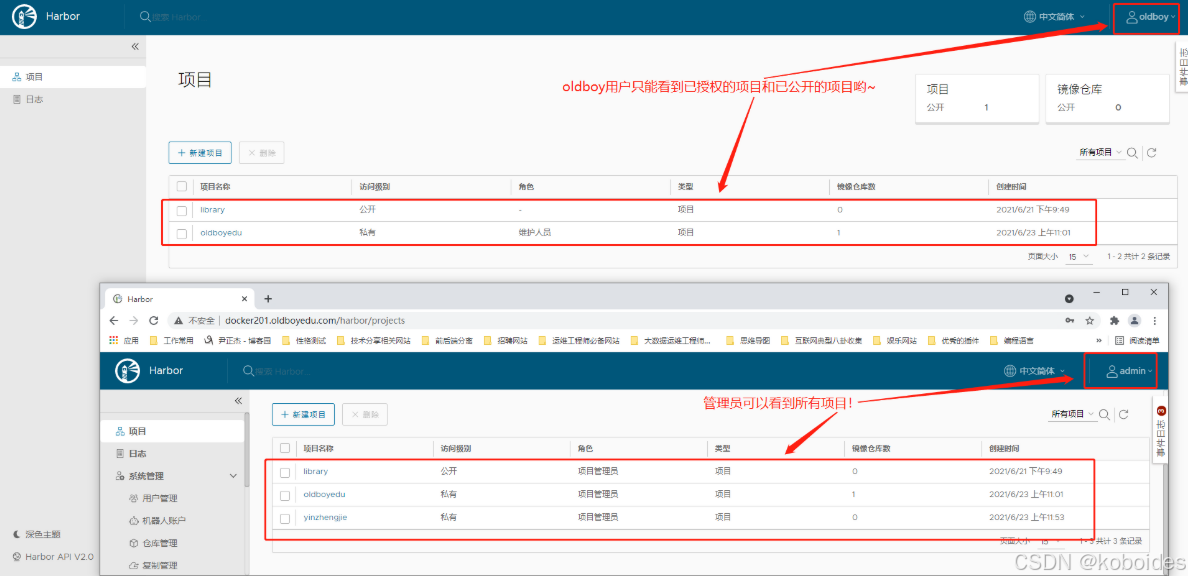Open 所有项目 filter dropdown in admin window
The width and height of the screenshot is (1190, 582).
point(1072,414)
